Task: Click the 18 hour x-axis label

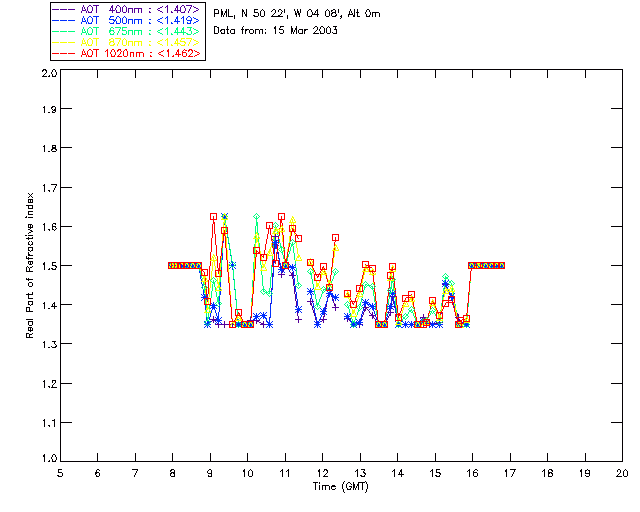Action: coord(547,473)
